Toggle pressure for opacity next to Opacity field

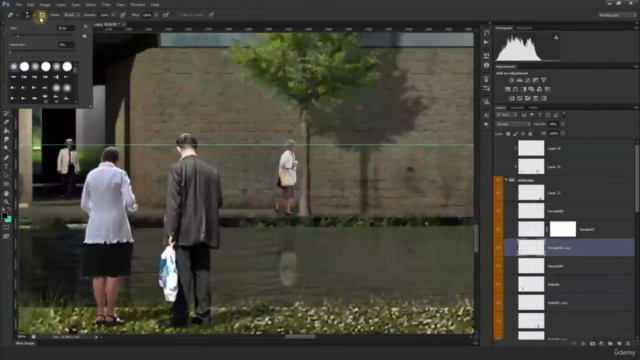pos(122,15)
